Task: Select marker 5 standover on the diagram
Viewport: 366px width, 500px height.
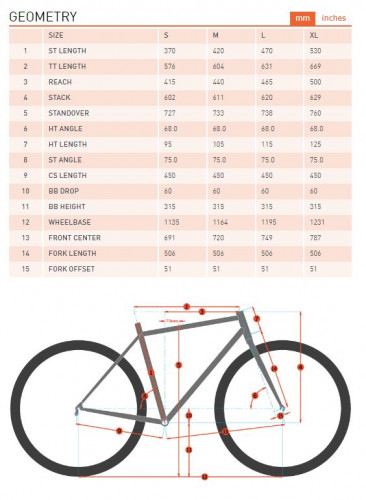Action: pyautogui.click(x=179, y=365)
